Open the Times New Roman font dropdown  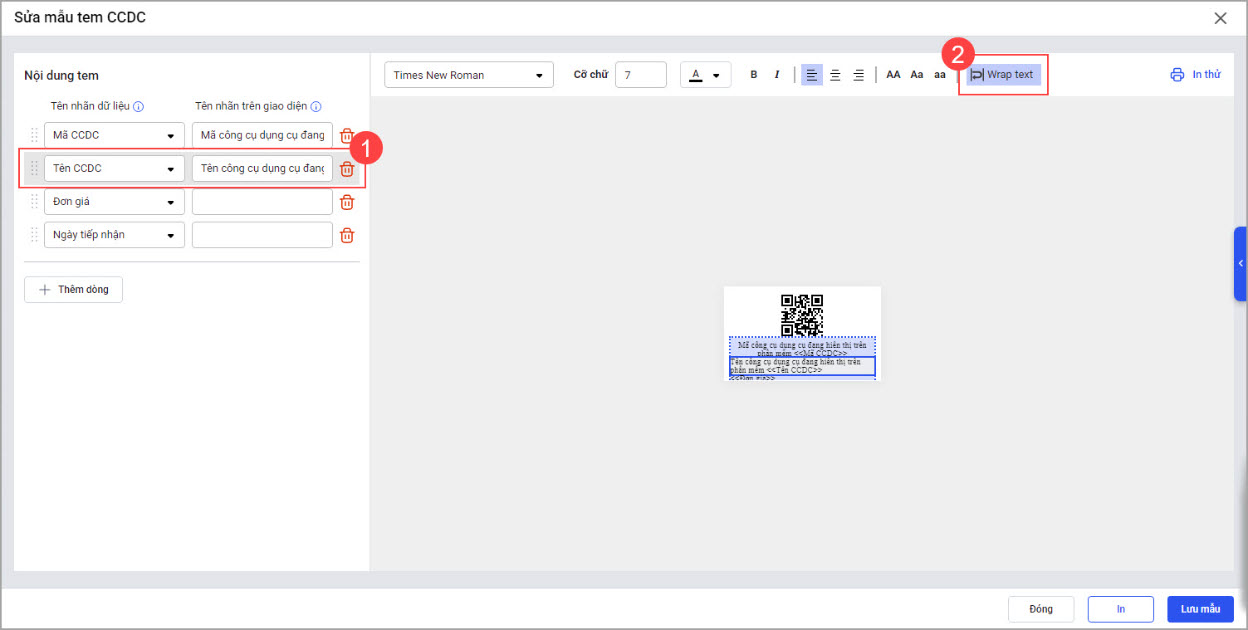click(x=468, y=75)
